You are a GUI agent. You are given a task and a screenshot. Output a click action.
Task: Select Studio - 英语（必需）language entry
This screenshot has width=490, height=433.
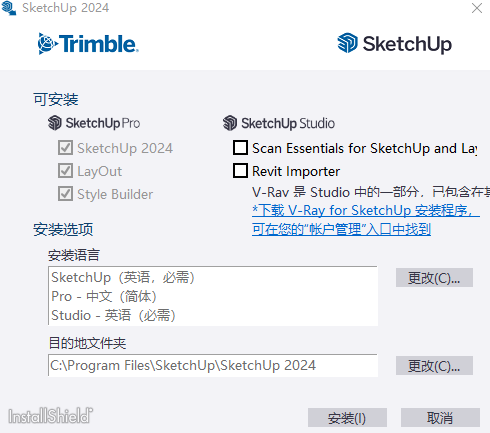113,315
